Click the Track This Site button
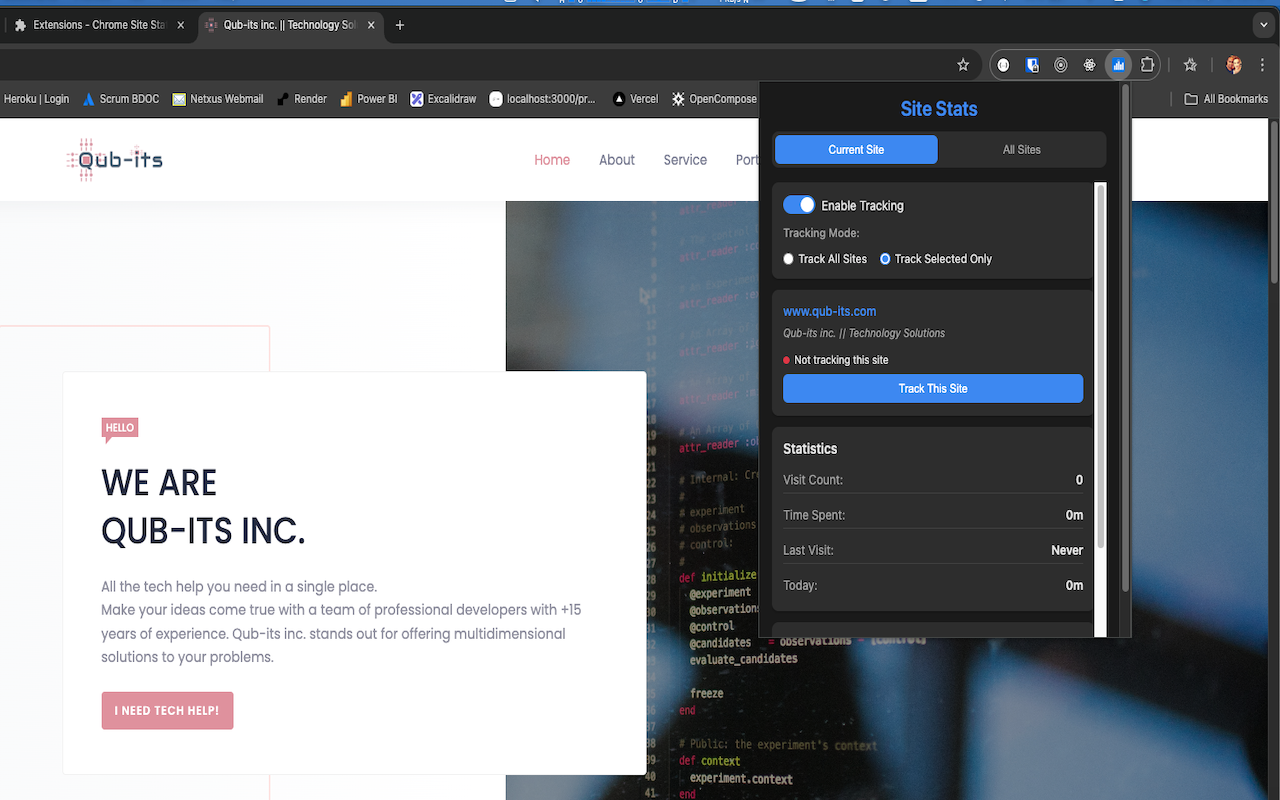 click(x=933, y=389)
